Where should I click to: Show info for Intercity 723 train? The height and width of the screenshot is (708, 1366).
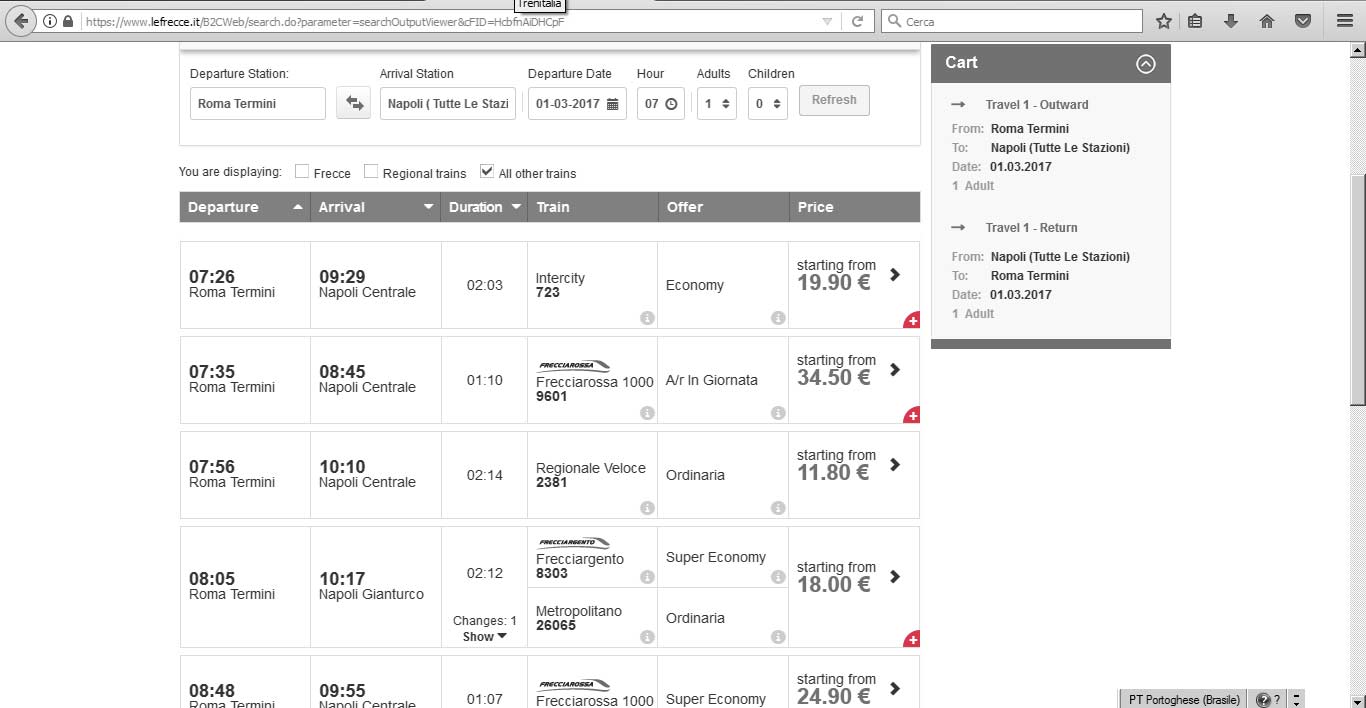647,317
